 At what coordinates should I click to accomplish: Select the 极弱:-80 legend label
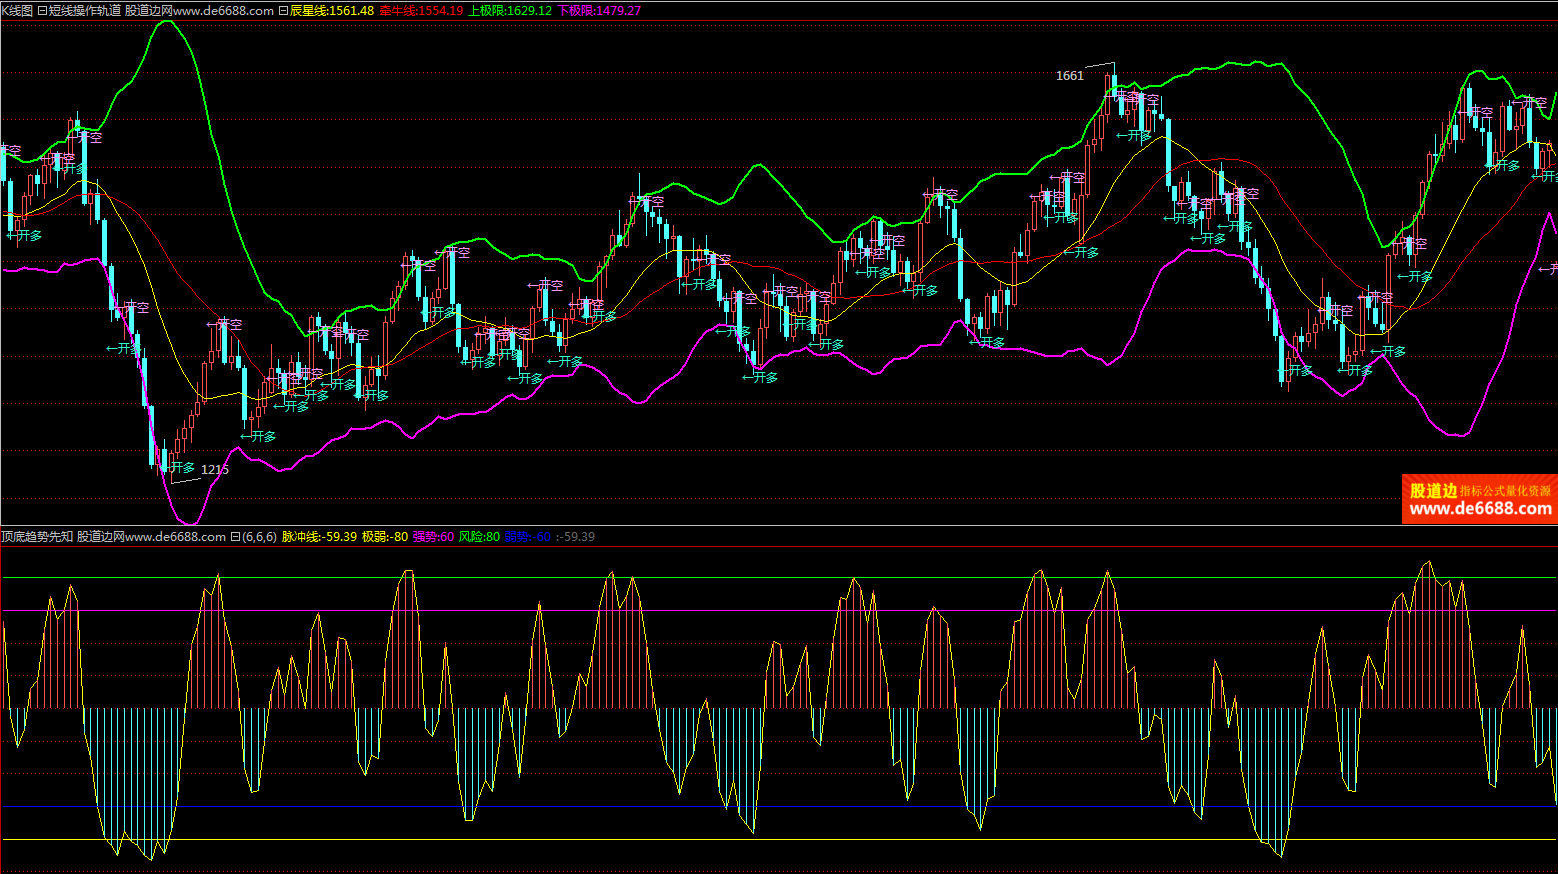[385, 537]
